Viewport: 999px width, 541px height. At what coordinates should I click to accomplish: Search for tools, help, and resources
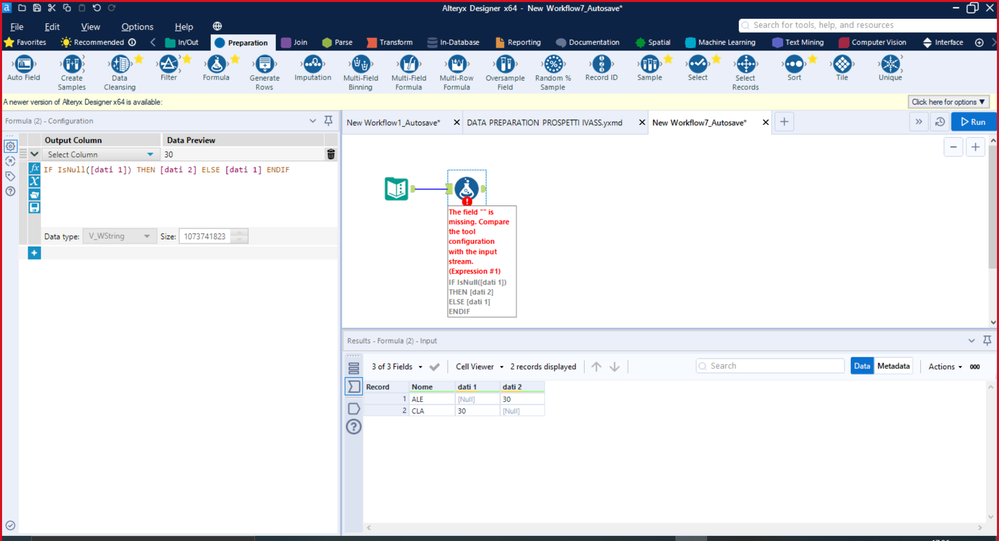(x=868, y=25)
